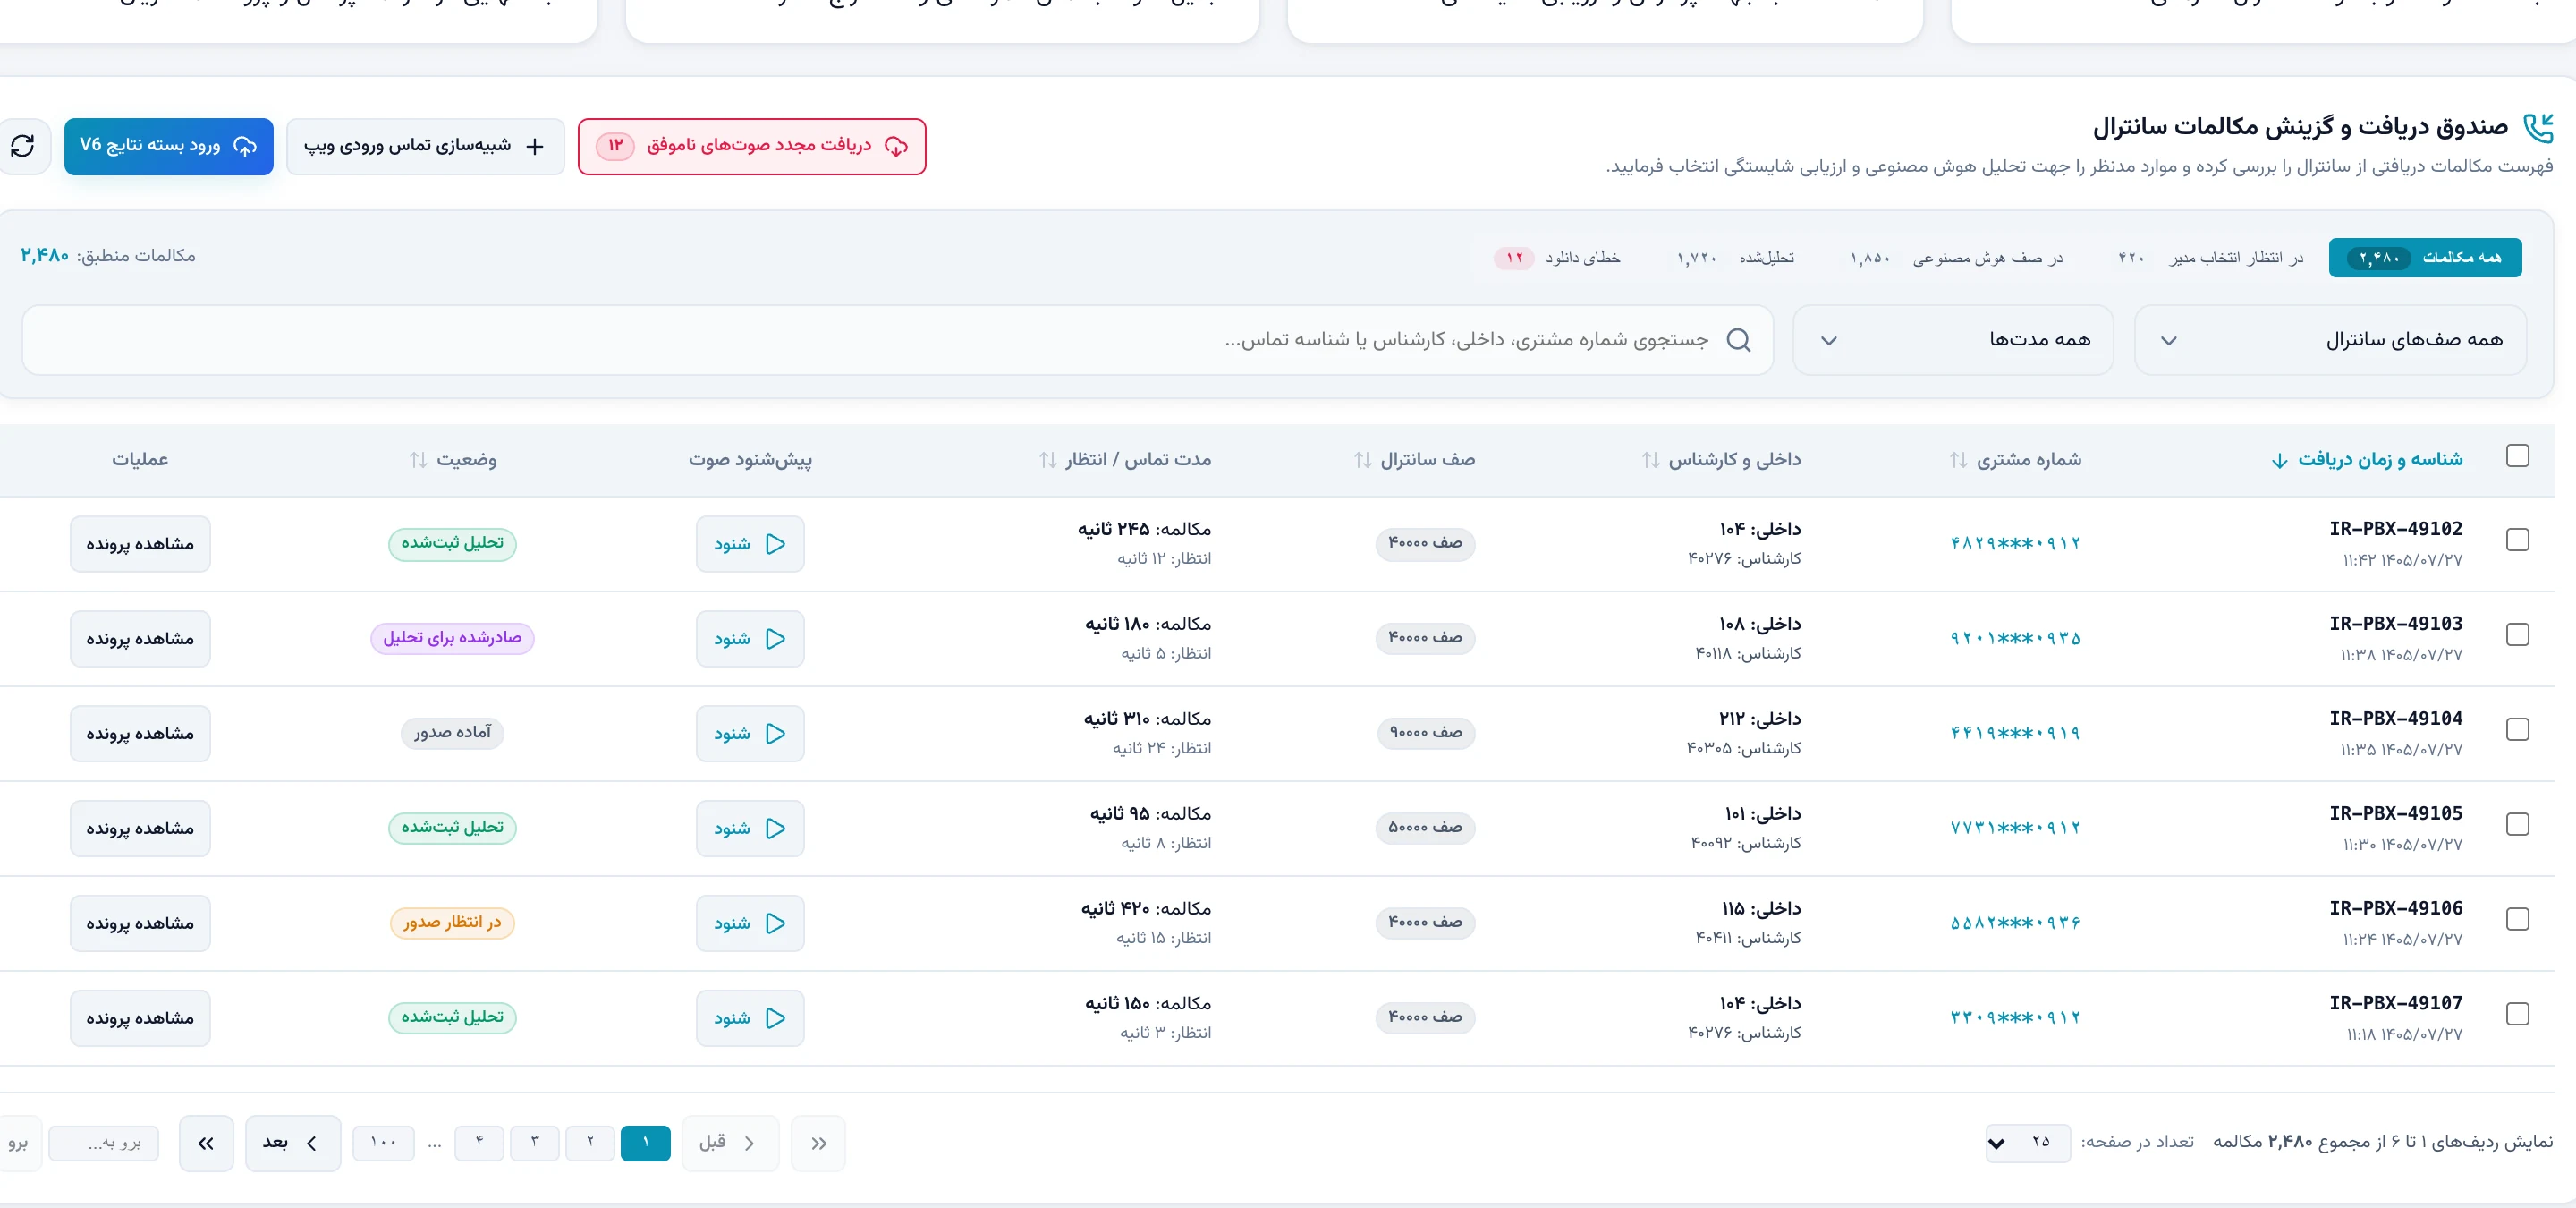This screenshot has height=1208, width=2576.
Task: Play audio preview for IR-PBX-49103
Action: pyautogui.click(x=750, y=639)
